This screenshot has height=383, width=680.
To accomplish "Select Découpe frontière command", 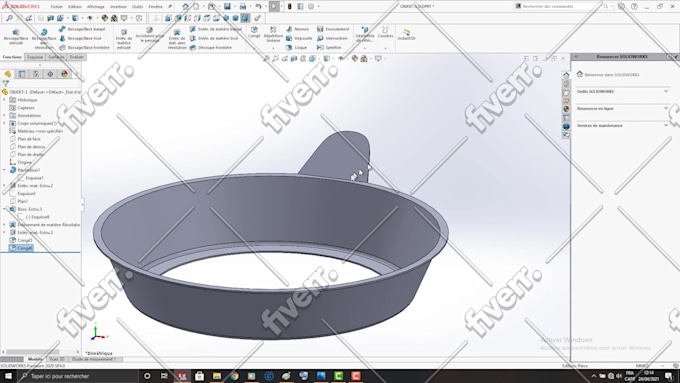I will [x=210, y=48].
